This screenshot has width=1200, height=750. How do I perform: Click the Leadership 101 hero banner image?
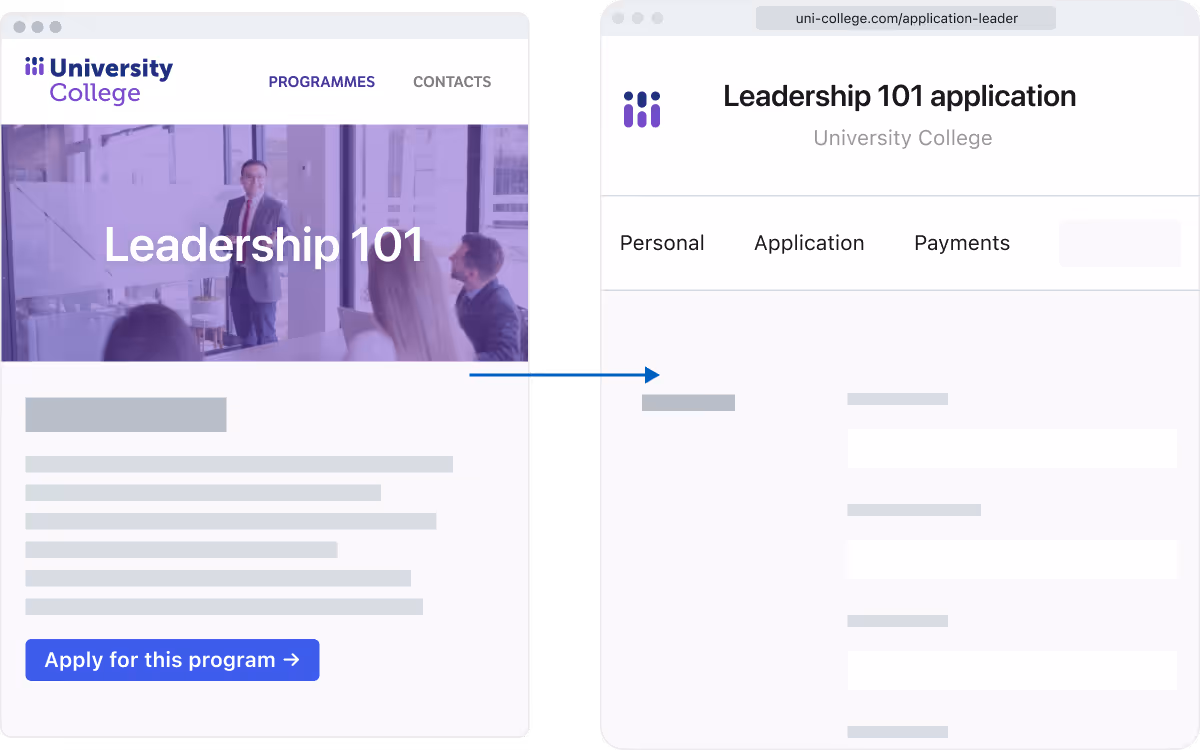coord(265,243)
